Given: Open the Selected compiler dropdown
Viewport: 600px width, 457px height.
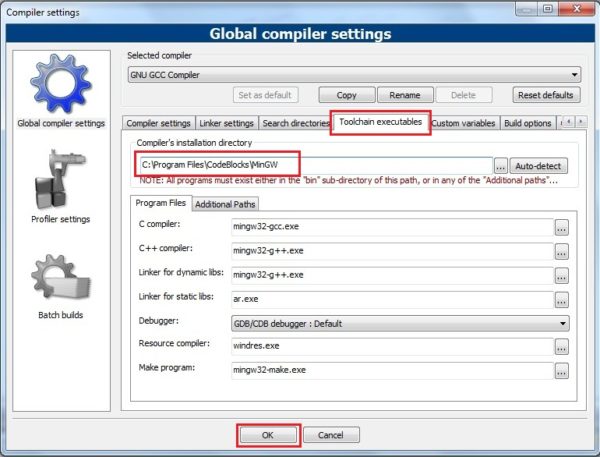Looking at the screenshot, I should click(354, 75).
